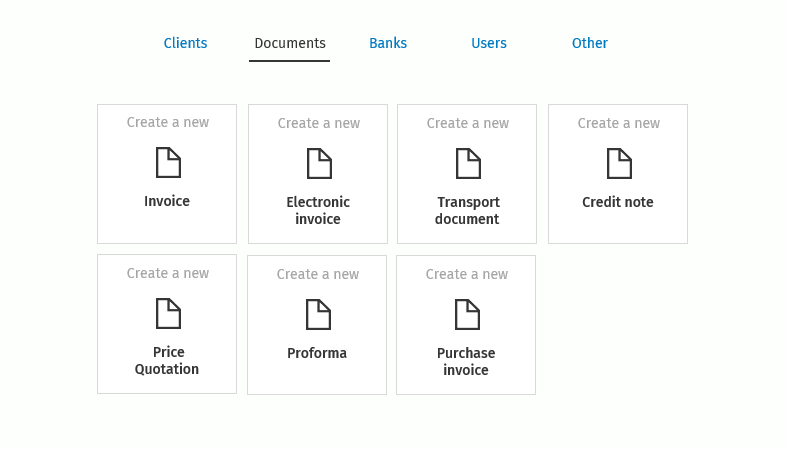This screenshot has height=449, width=787.
Task: Choose the Transport document label
Action: coord(467,211)
